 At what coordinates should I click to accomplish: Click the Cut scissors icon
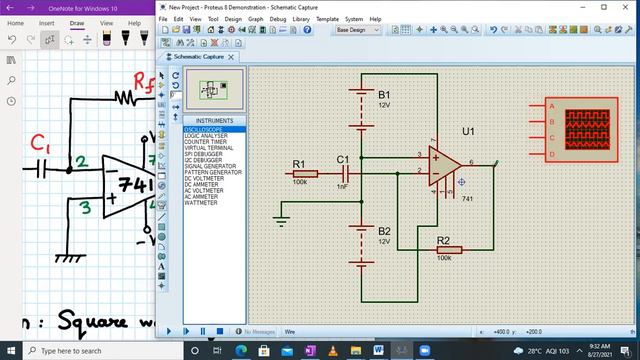click(x=518, y=30)
